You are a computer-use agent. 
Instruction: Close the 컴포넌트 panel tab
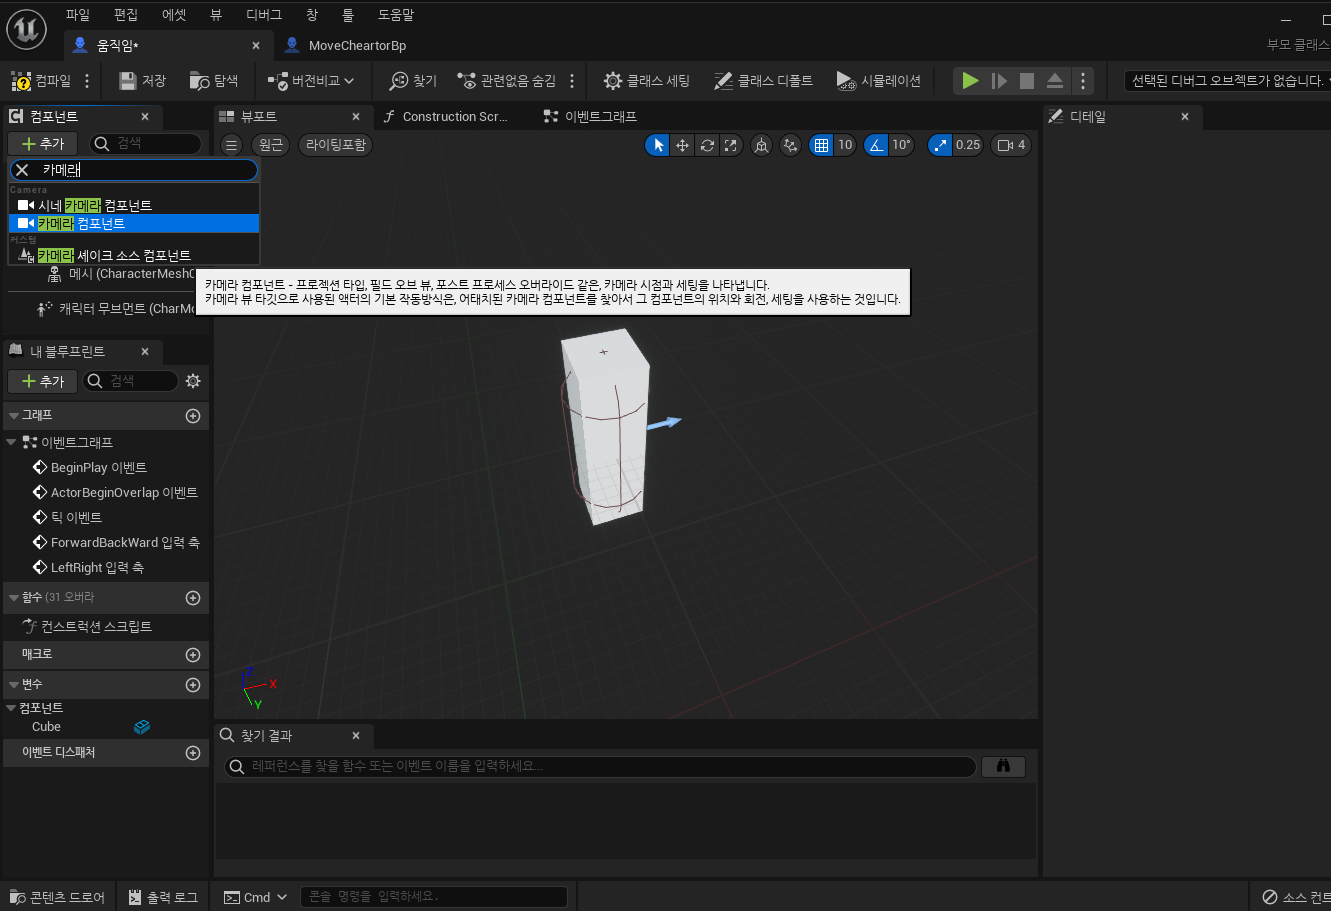[x=145, y=116]
